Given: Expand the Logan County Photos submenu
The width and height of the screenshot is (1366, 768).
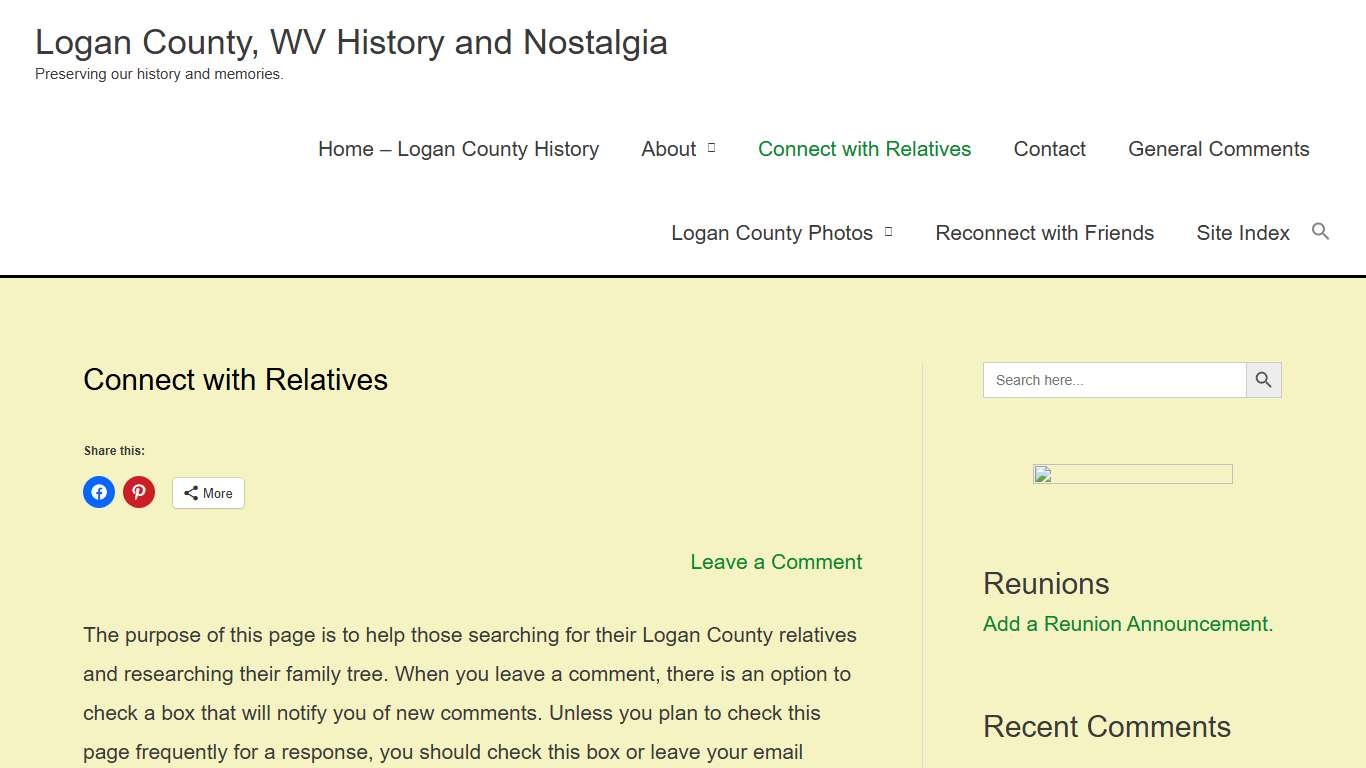Looking at the screenshot, I should coord(888,233).
